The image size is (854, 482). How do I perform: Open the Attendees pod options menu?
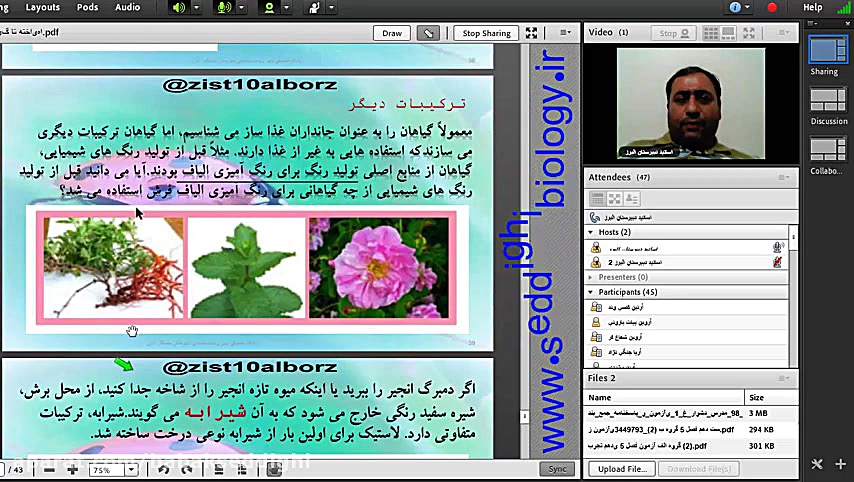pyautogui.click(x=784, y=178)
